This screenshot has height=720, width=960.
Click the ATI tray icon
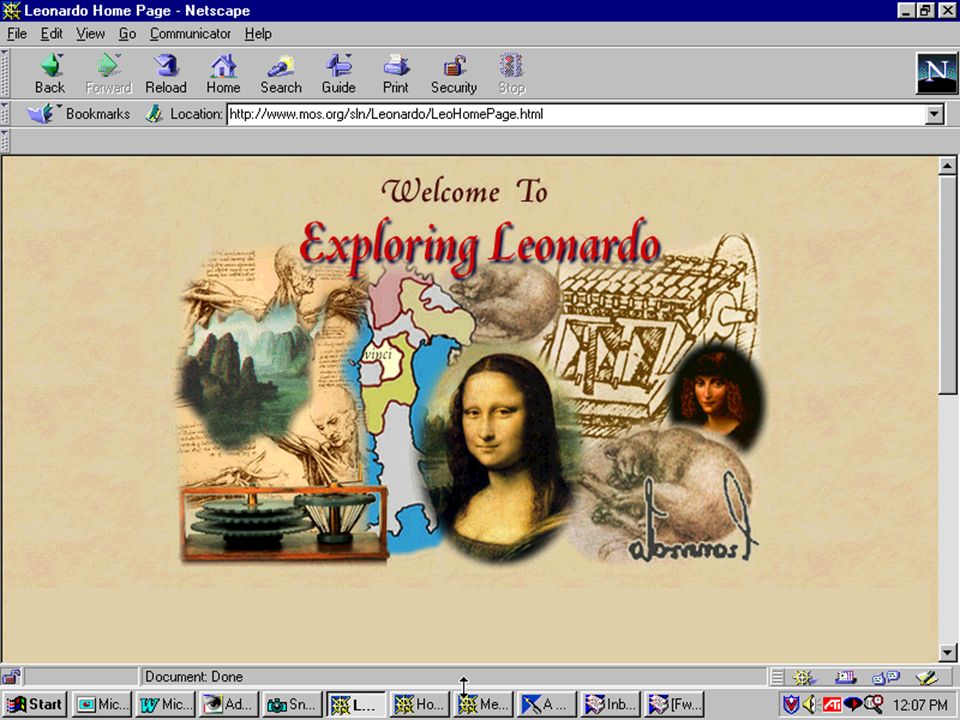click(x=831, y=705)
